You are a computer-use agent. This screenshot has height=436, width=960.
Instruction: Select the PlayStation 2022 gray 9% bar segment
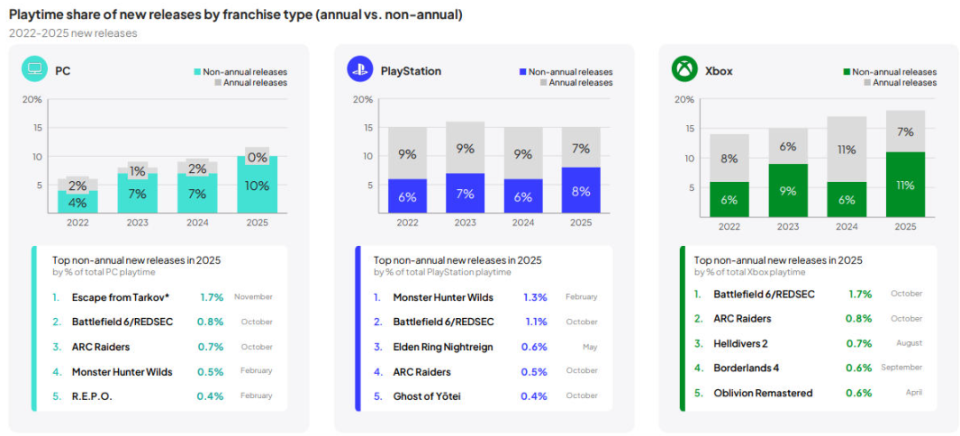tap(407, 153)
